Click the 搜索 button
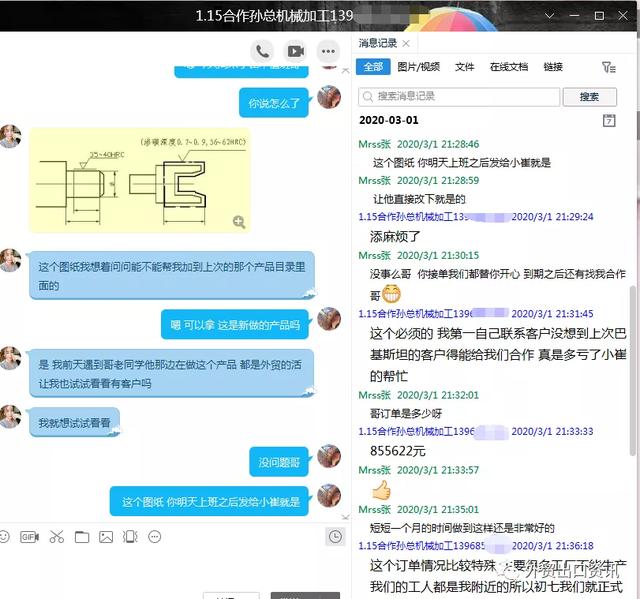Viewport: 640px width, 599px height. [x=589, y=97]
